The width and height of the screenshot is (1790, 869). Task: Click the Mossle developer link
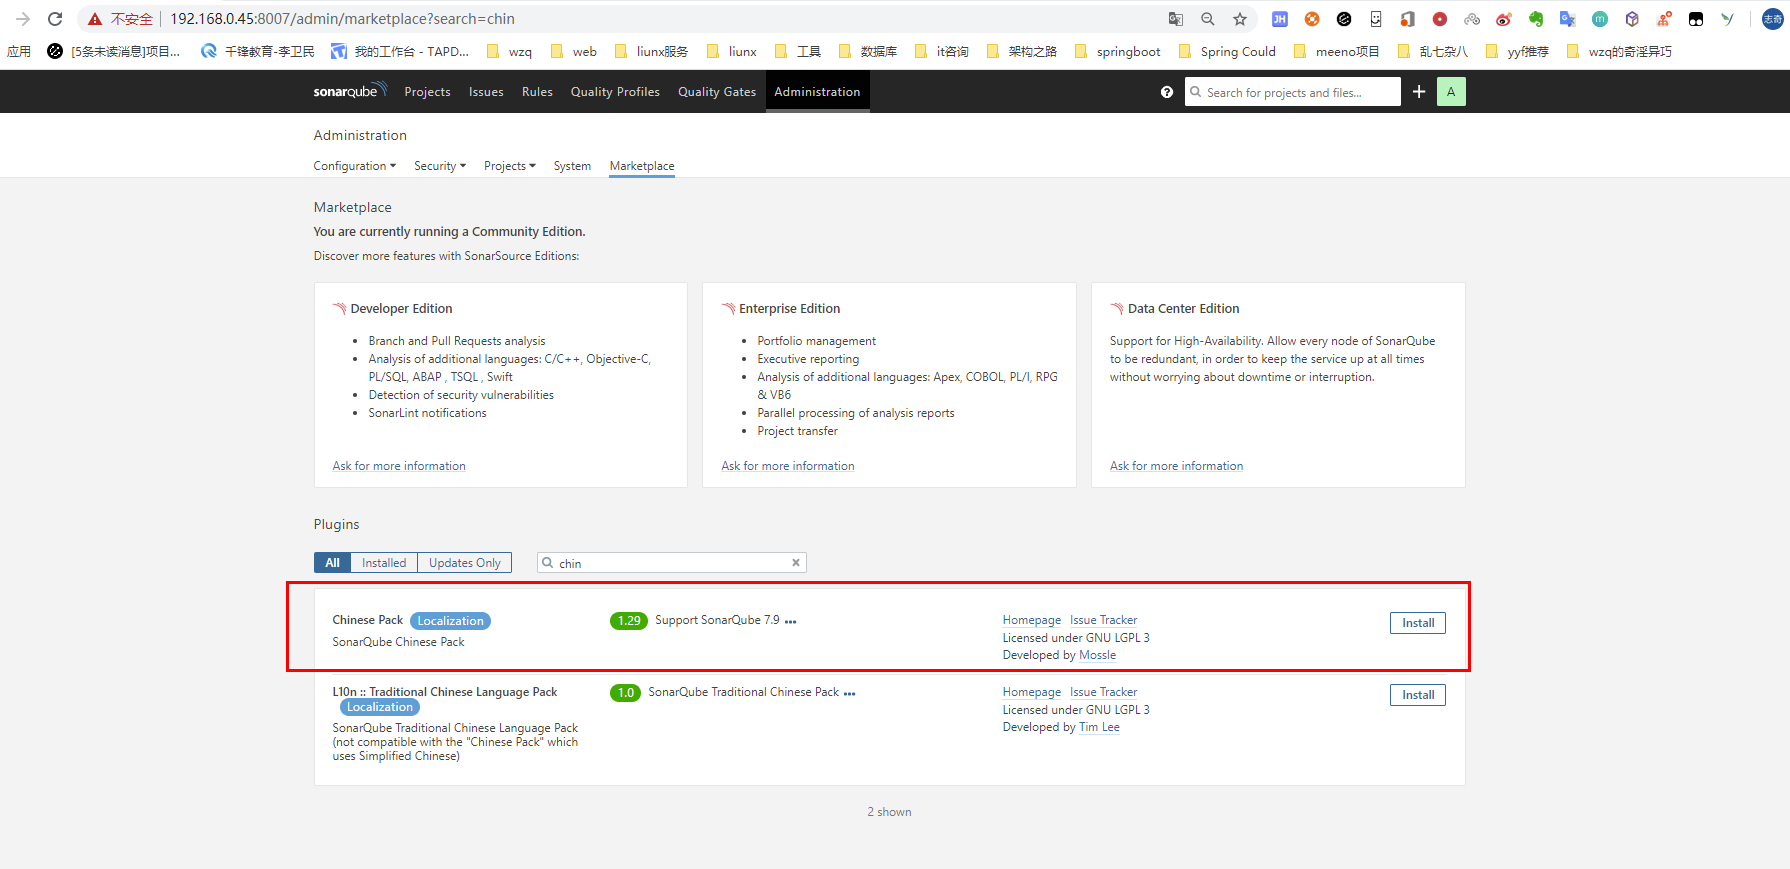pos(1097,655)
